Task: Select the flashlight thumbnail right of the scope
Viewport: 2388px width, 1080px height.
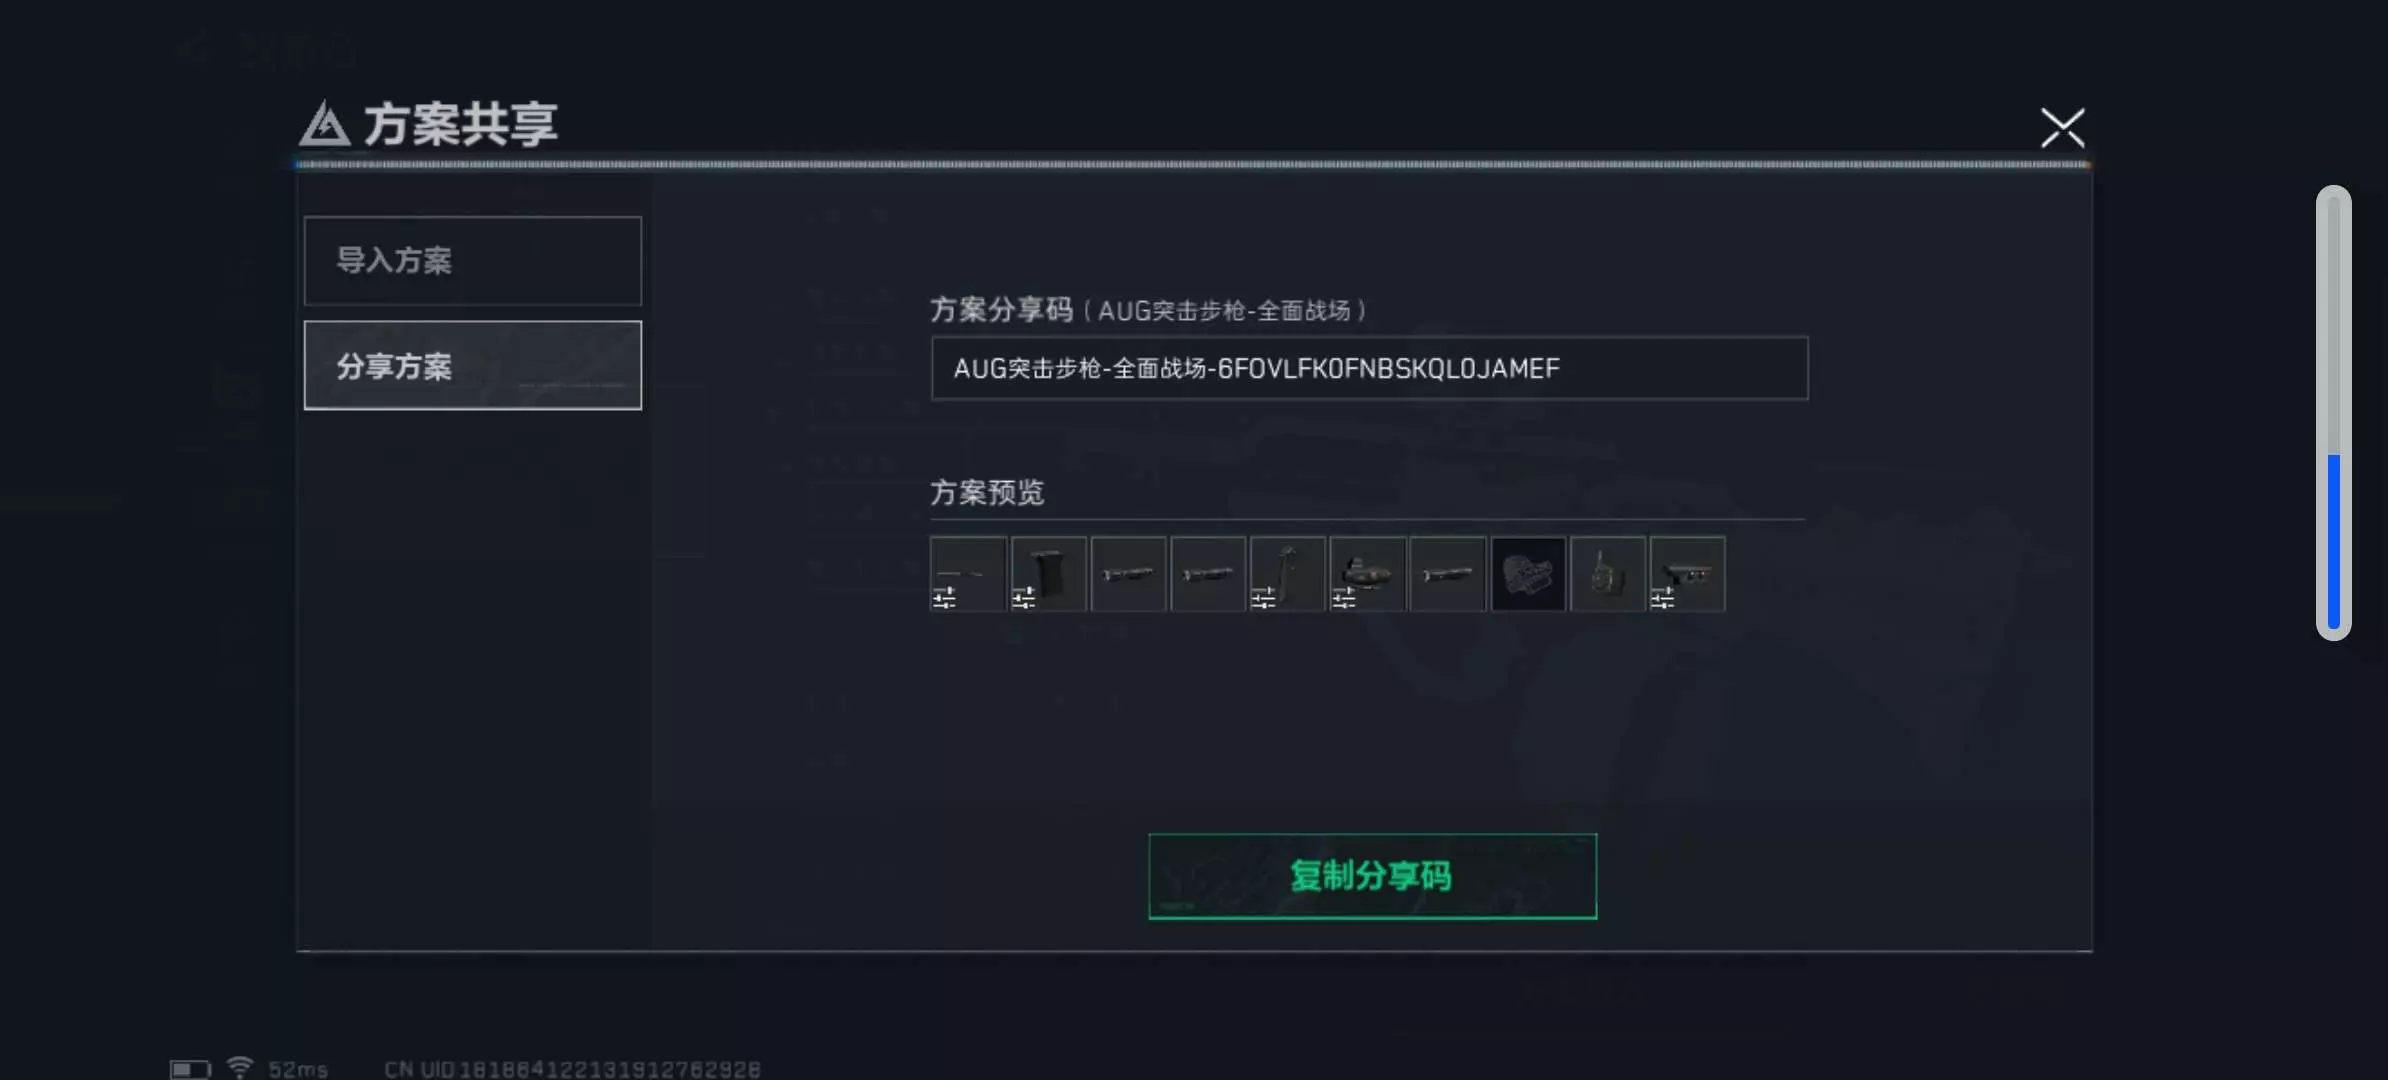Action: pyautogui.click(x=1447, y=573)
